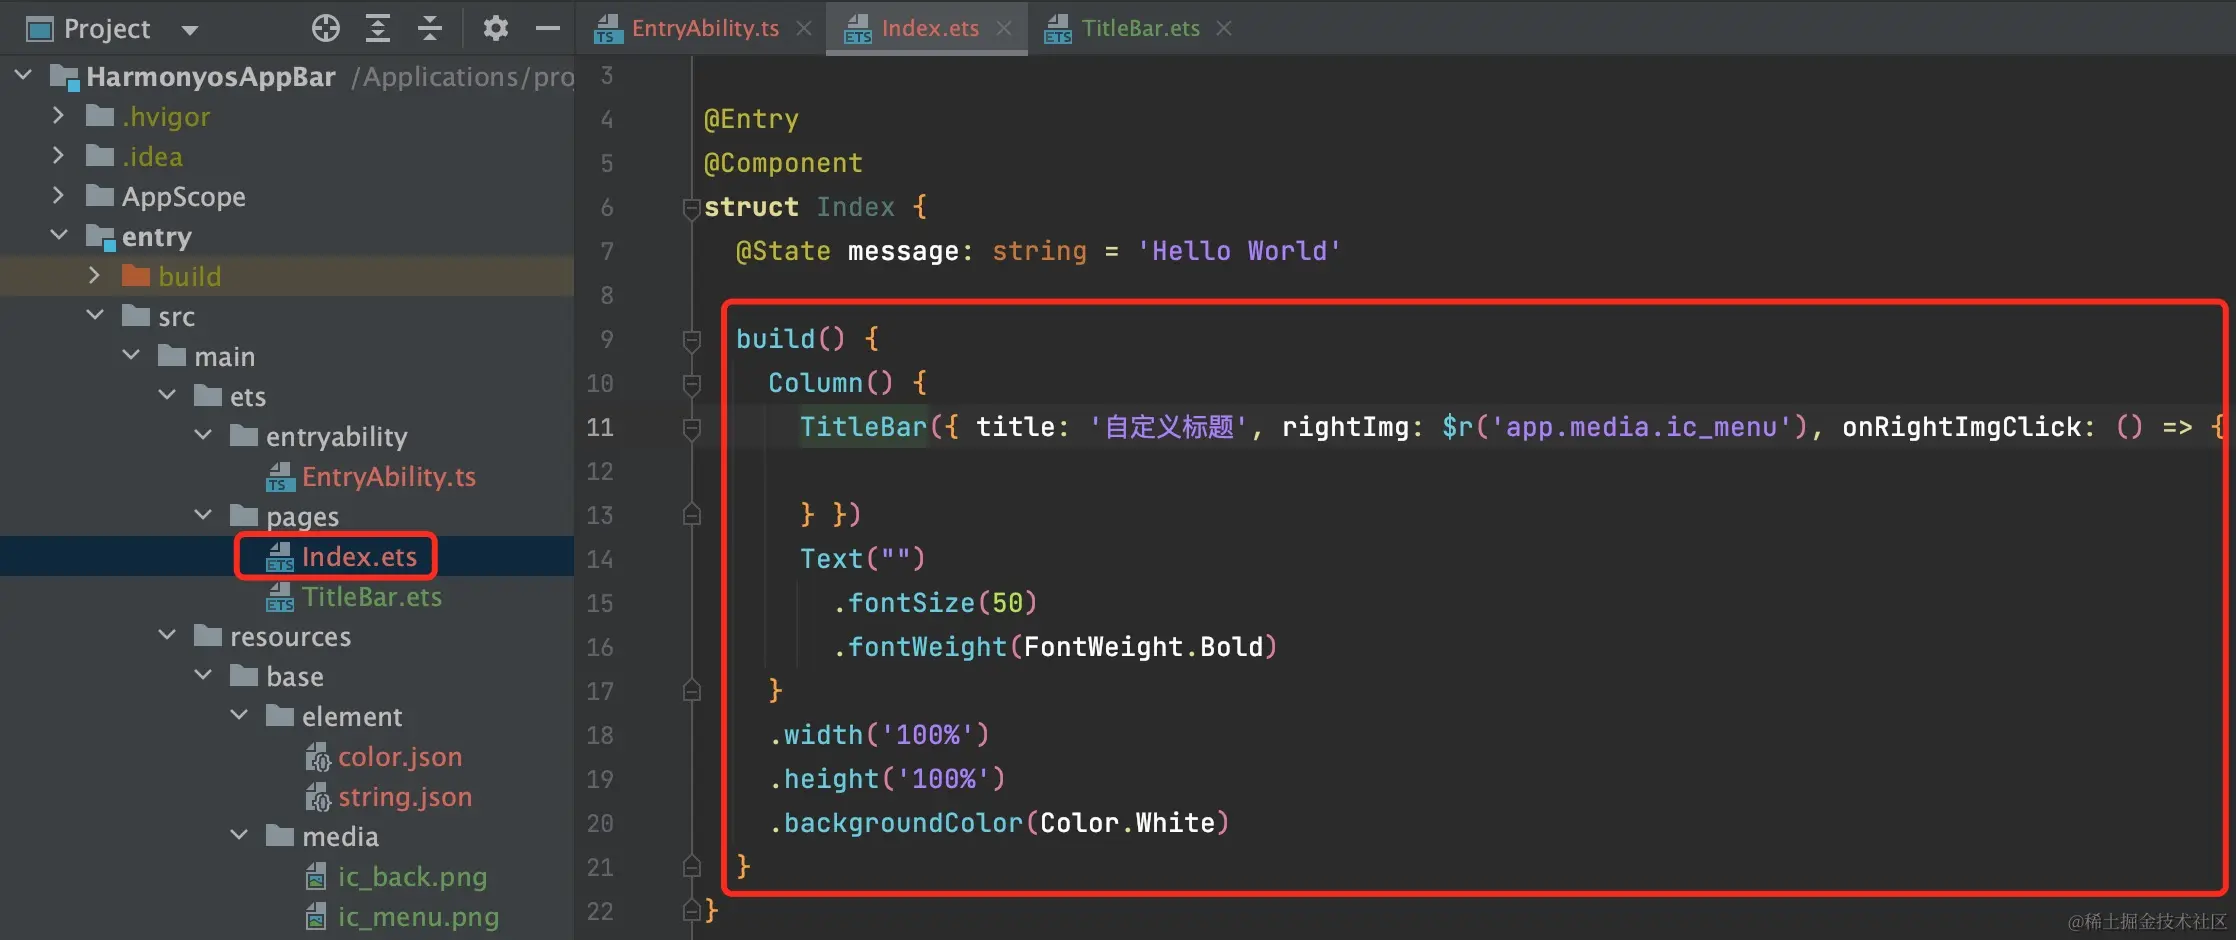Click the Collapse All toolbar icon
The height and width of the screenshot is (940, 2236).
430,28
